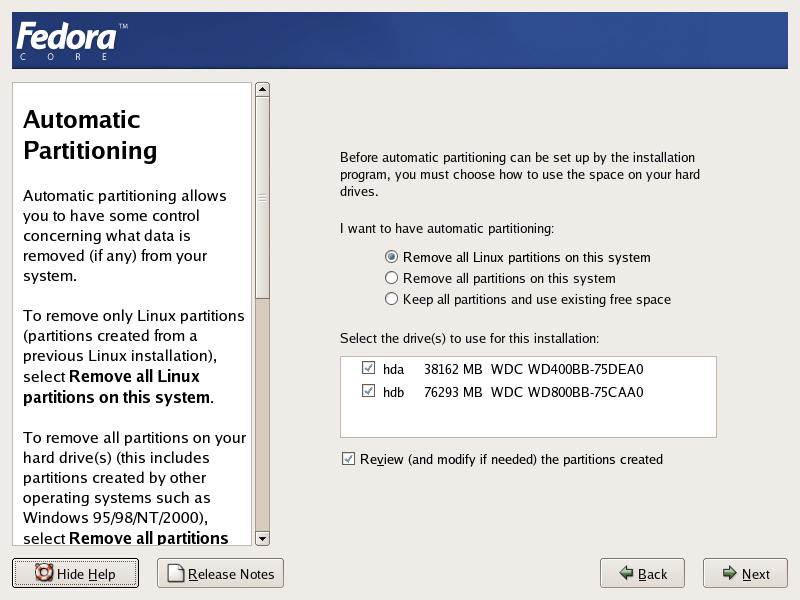Viewport: 800px width, 600px height.
Task: Click the help panel scroll down arrow
Action: [x=262, y=539]
